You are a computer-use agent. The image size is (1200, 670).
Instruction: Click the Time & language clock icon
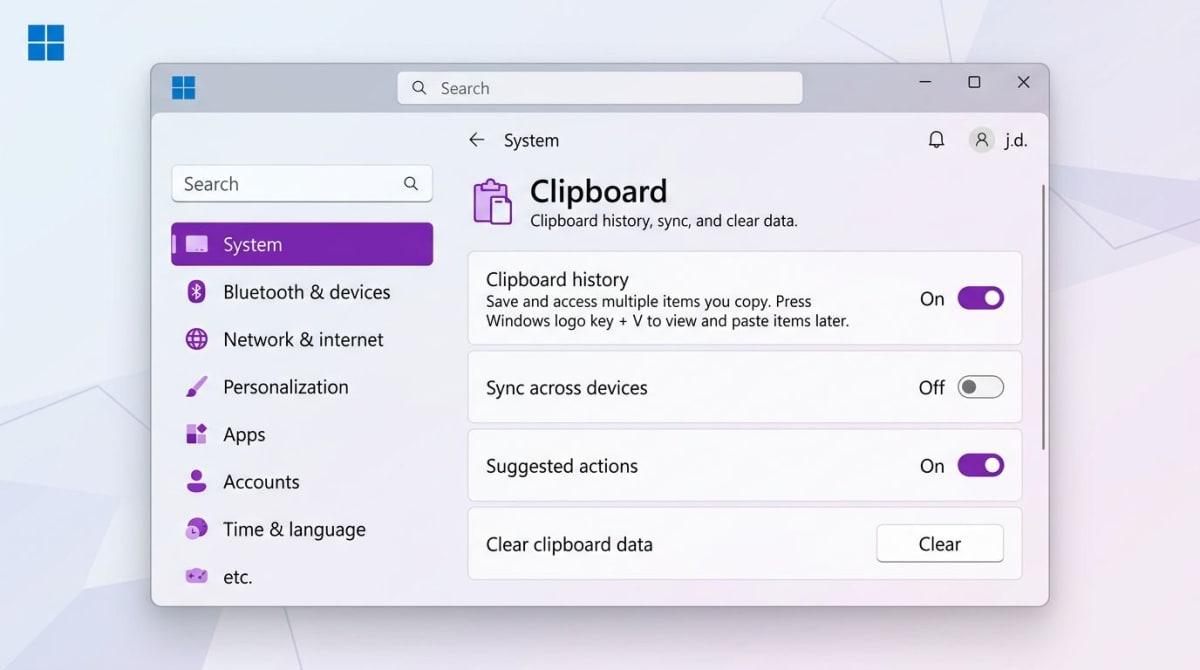(197, 529)
